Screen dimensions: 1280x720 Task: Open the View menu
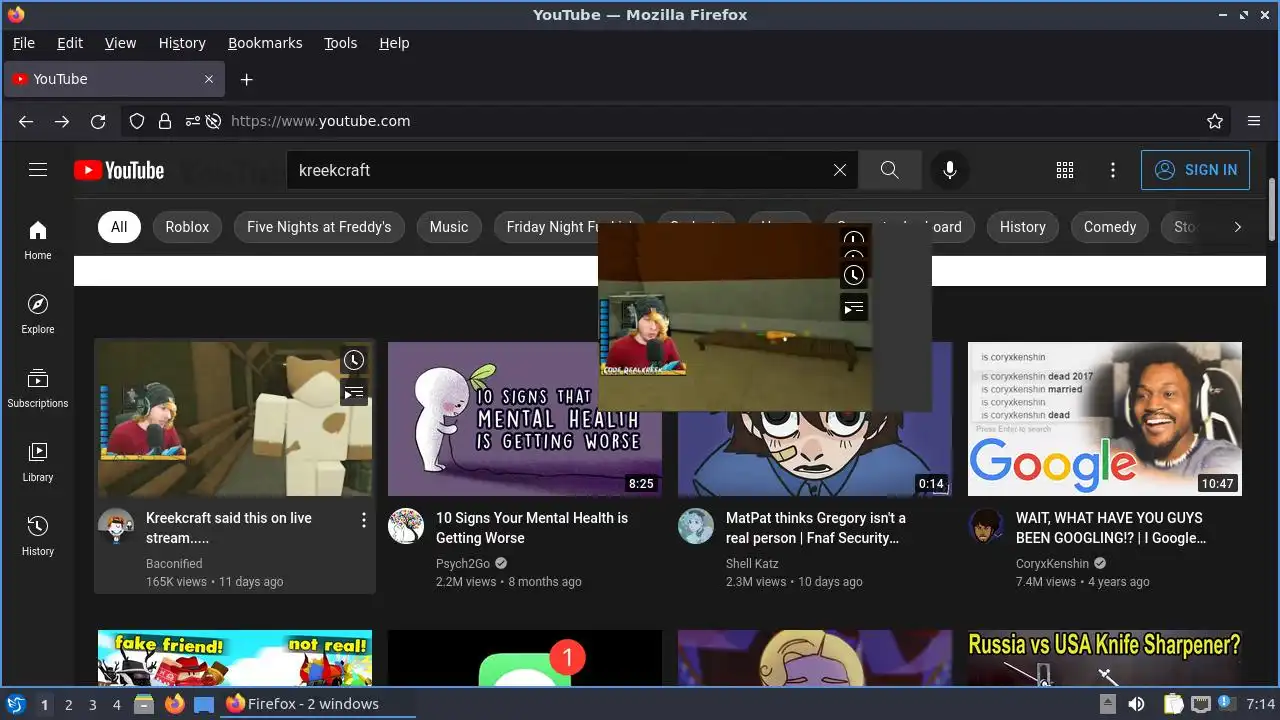tap(120, 43)
